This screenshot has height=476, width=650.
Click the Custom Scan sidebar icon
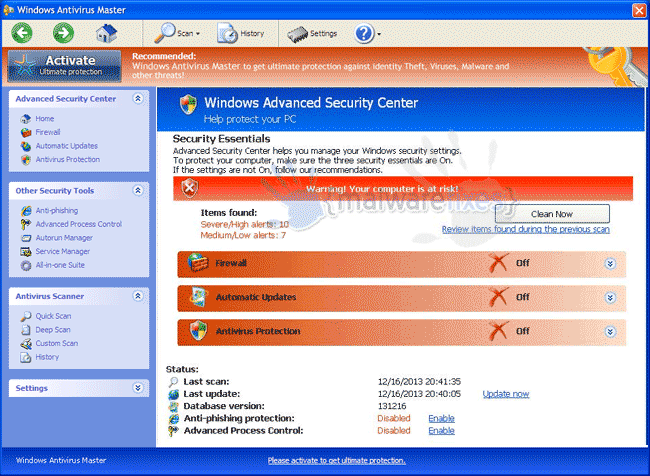(x=26, y=344)
